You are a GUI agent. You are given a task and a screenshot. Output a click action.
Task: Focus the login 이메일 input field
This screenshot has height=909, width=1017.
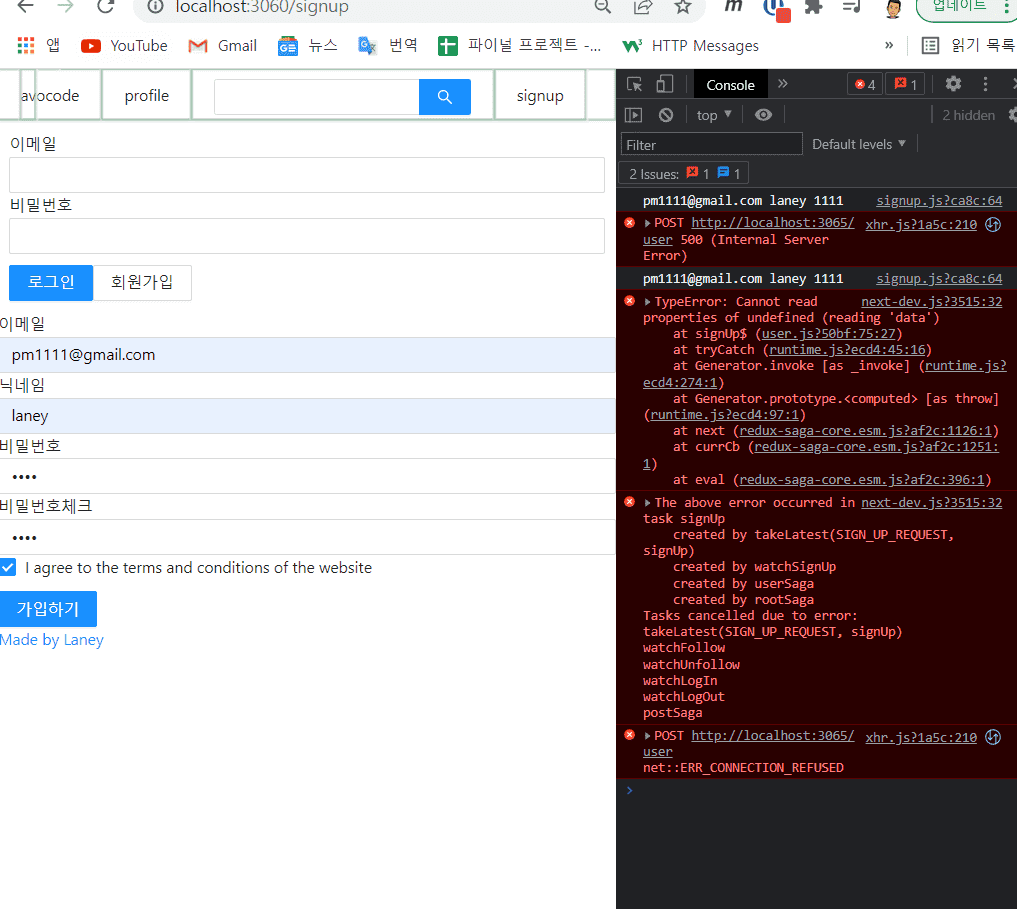pyautogui.click(x=307, y=175)
